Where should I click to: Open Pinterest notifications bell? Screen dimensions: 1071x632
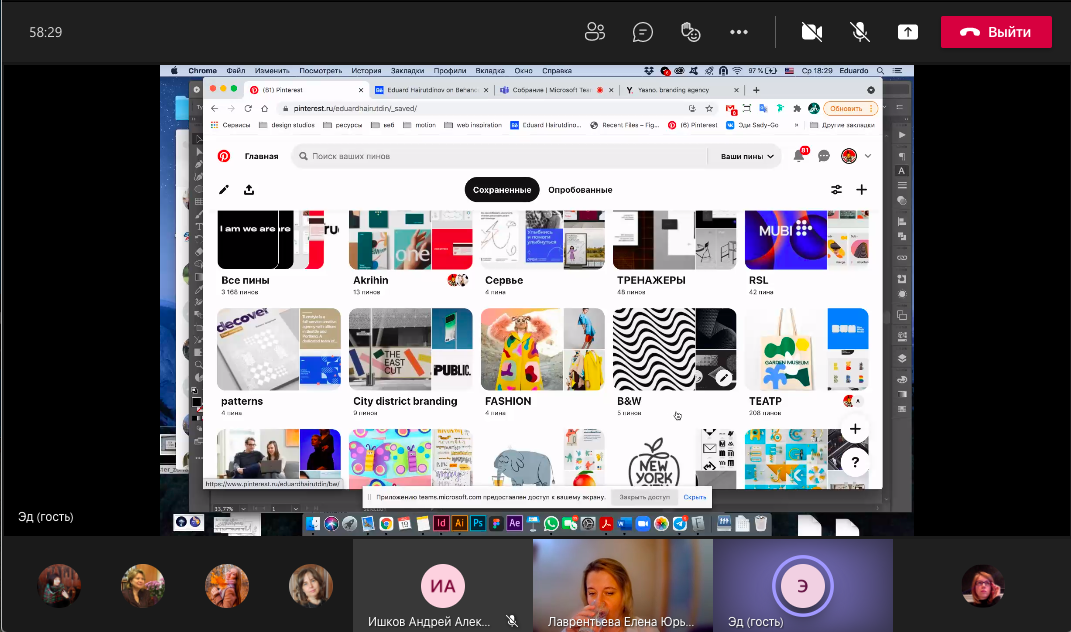(x=799, y=156)
